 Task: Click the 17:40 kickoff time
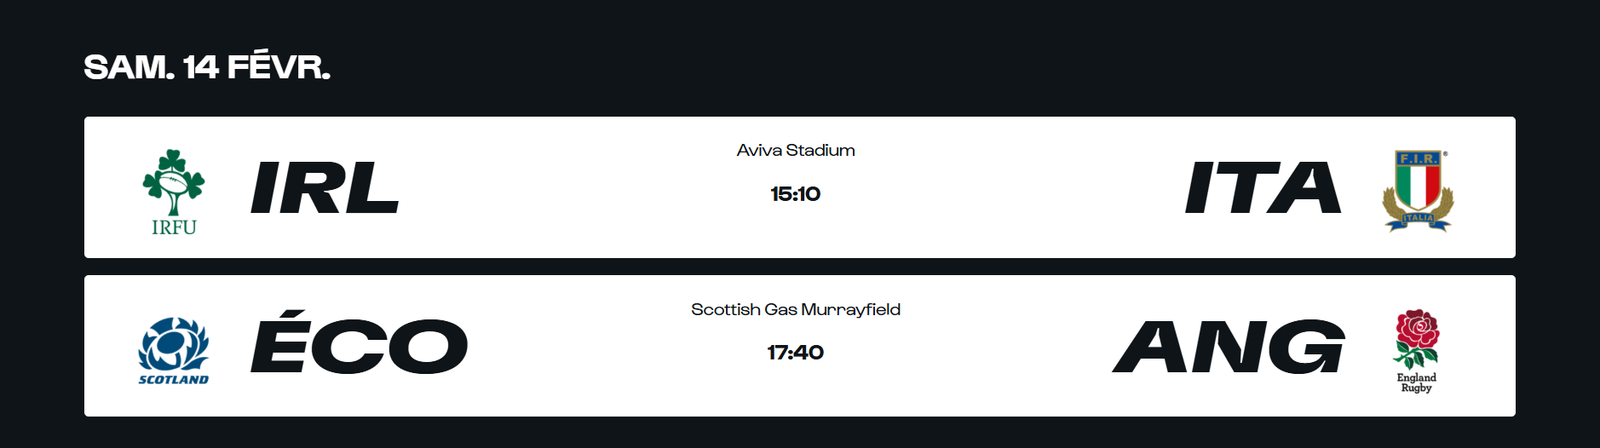pos(796,353)
